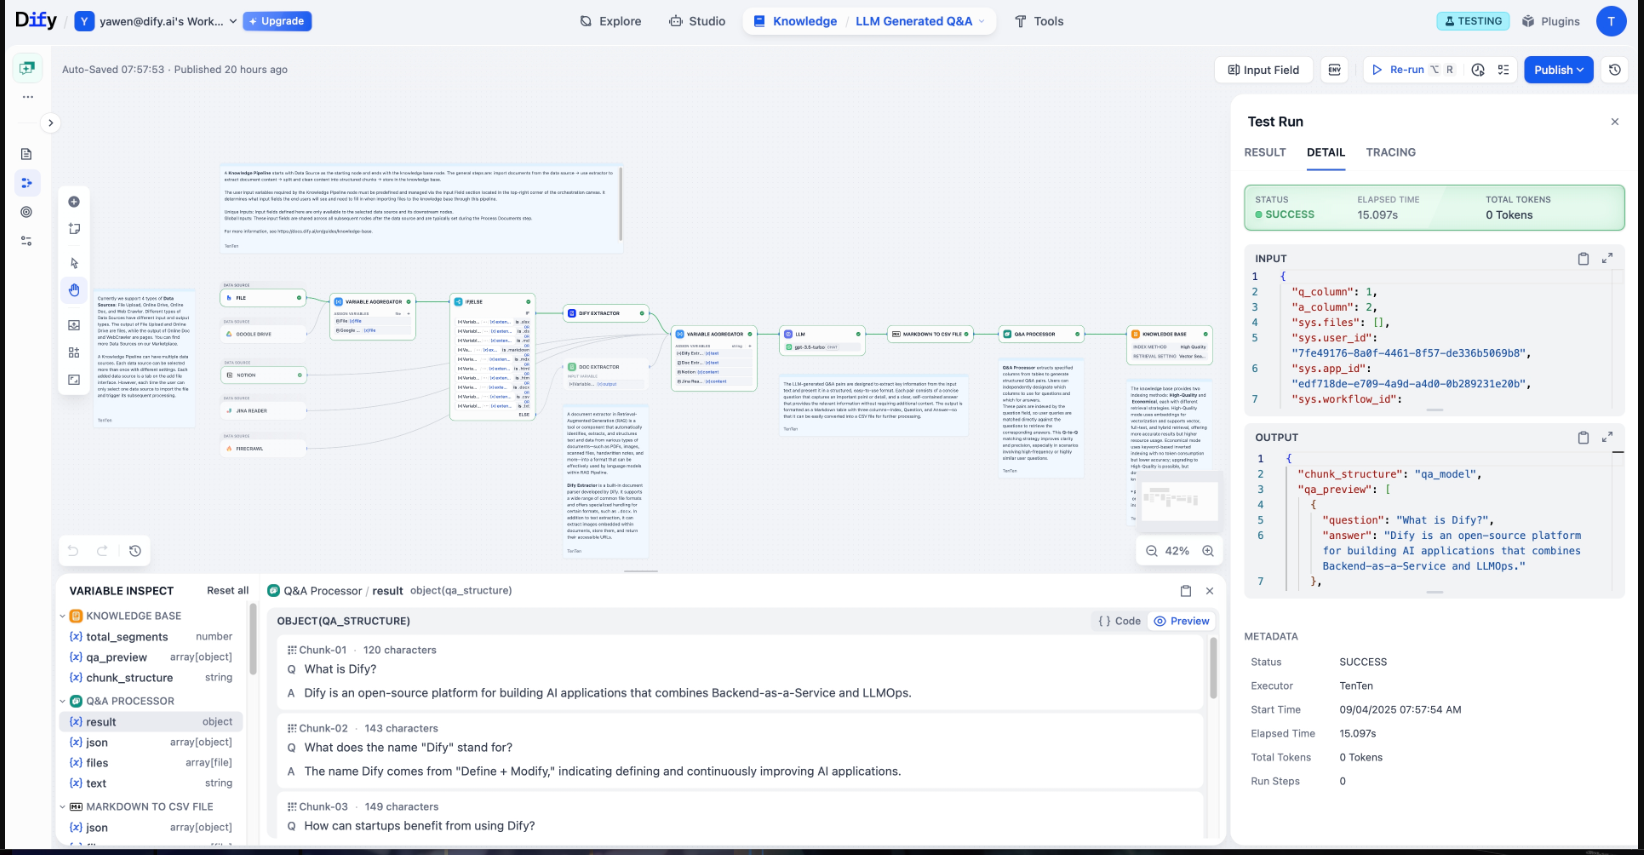
Task: Open Studio in the top navigation
Action: click(x=697, y=21)
